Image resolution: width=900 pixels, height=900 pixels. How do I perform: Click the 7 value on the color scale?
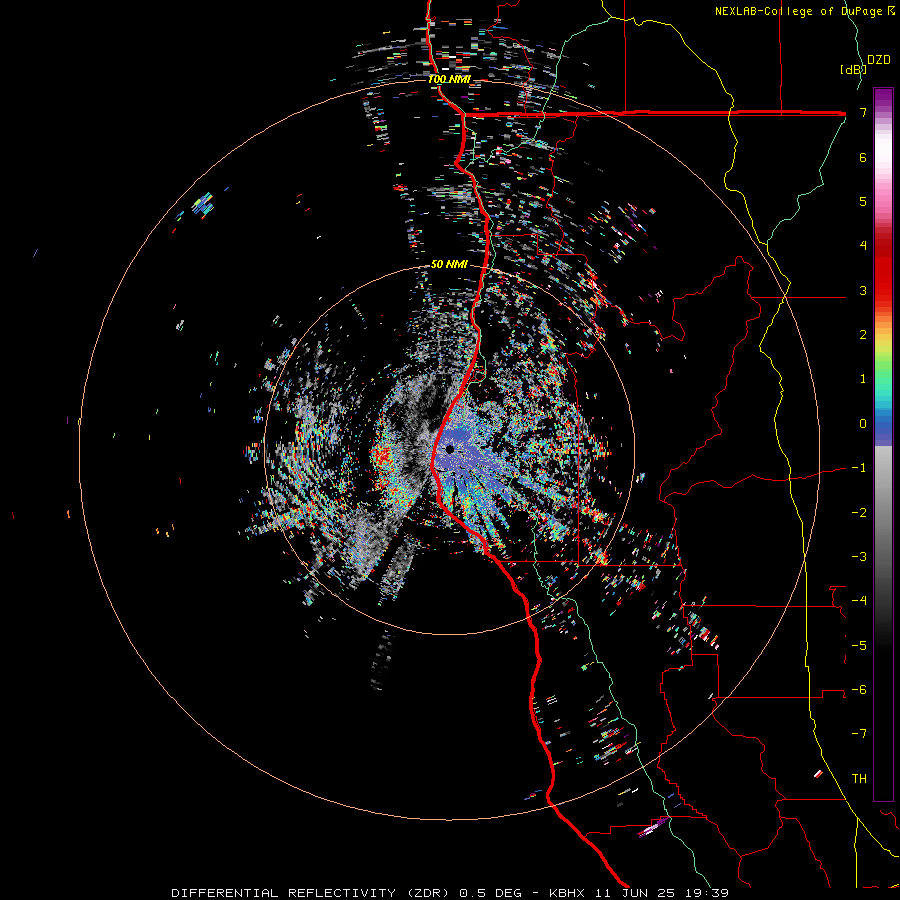(x=863, y=112)
